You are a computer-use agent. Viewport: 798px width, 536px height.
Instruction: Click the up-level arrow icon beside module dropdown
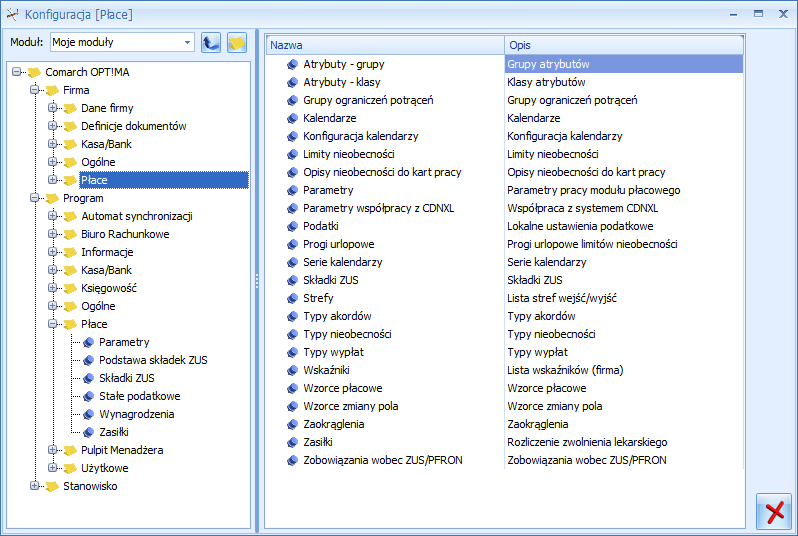(211, 42)
